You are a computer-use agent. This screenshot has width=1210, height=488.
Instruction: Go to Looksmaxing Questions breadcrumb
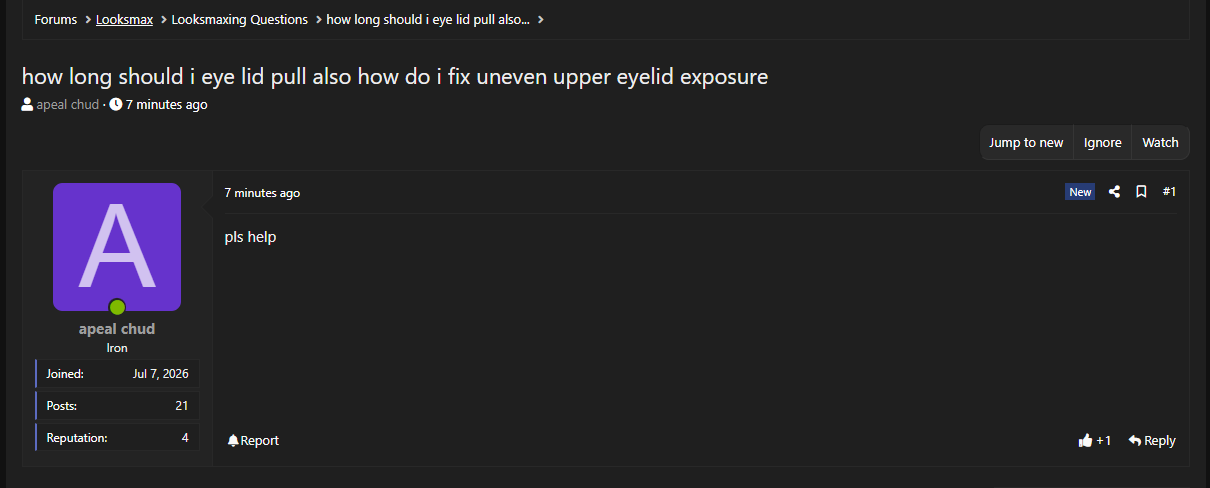(240, 20)
